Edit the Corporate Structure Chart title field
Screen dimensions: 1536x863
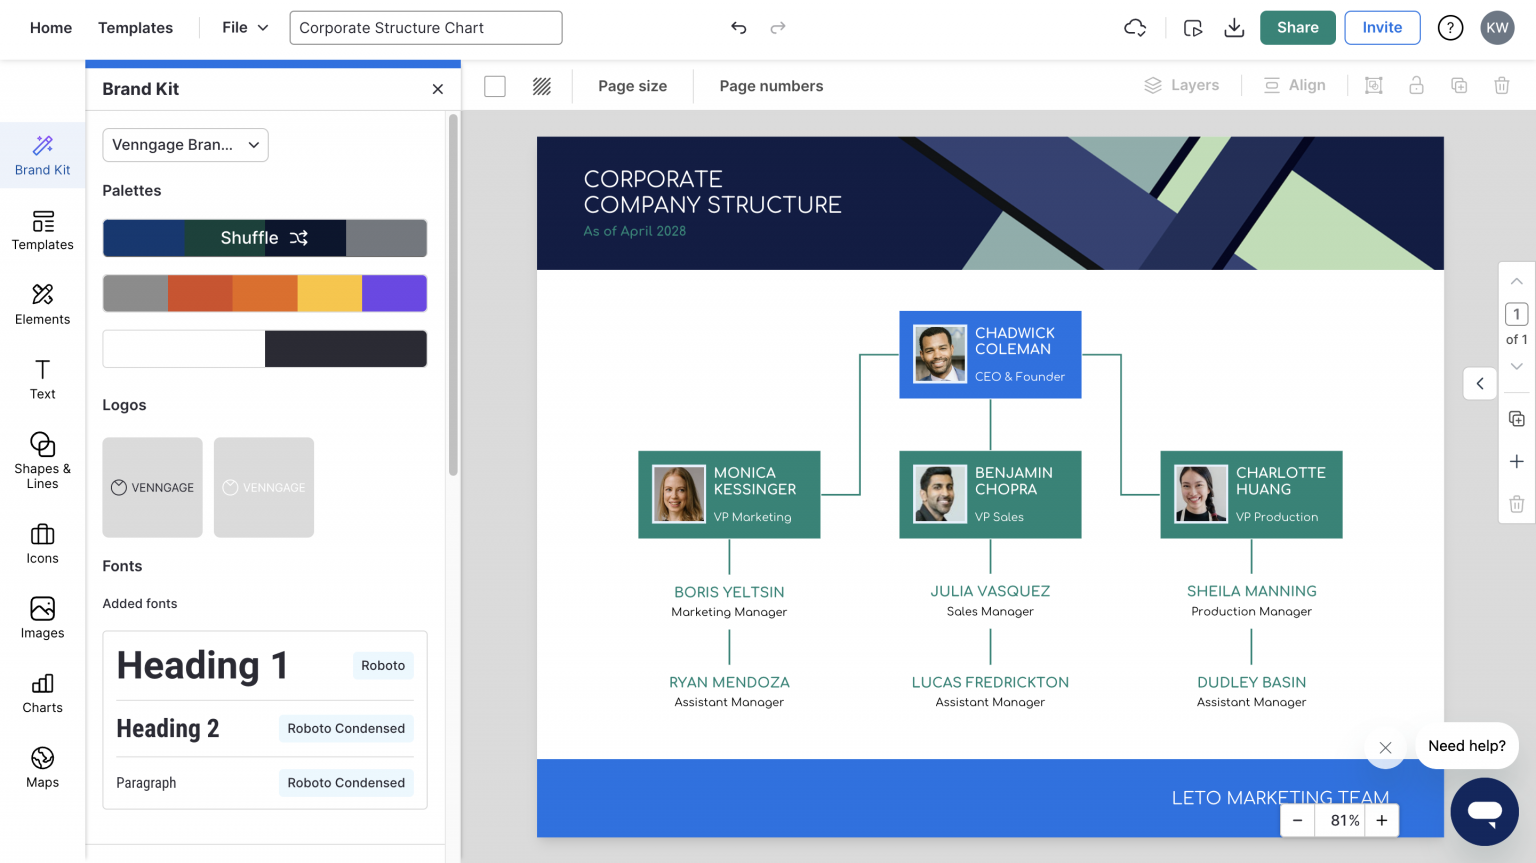(425, 27)
